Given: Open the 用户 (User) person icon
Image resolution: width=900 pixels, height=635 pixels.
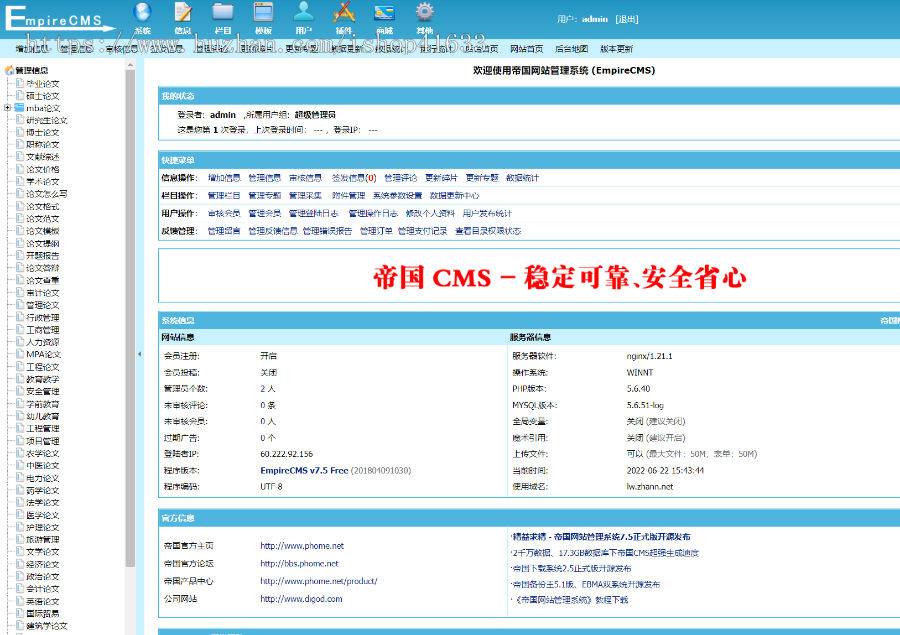Looking at the screenshot, I should tap(304, 13).
